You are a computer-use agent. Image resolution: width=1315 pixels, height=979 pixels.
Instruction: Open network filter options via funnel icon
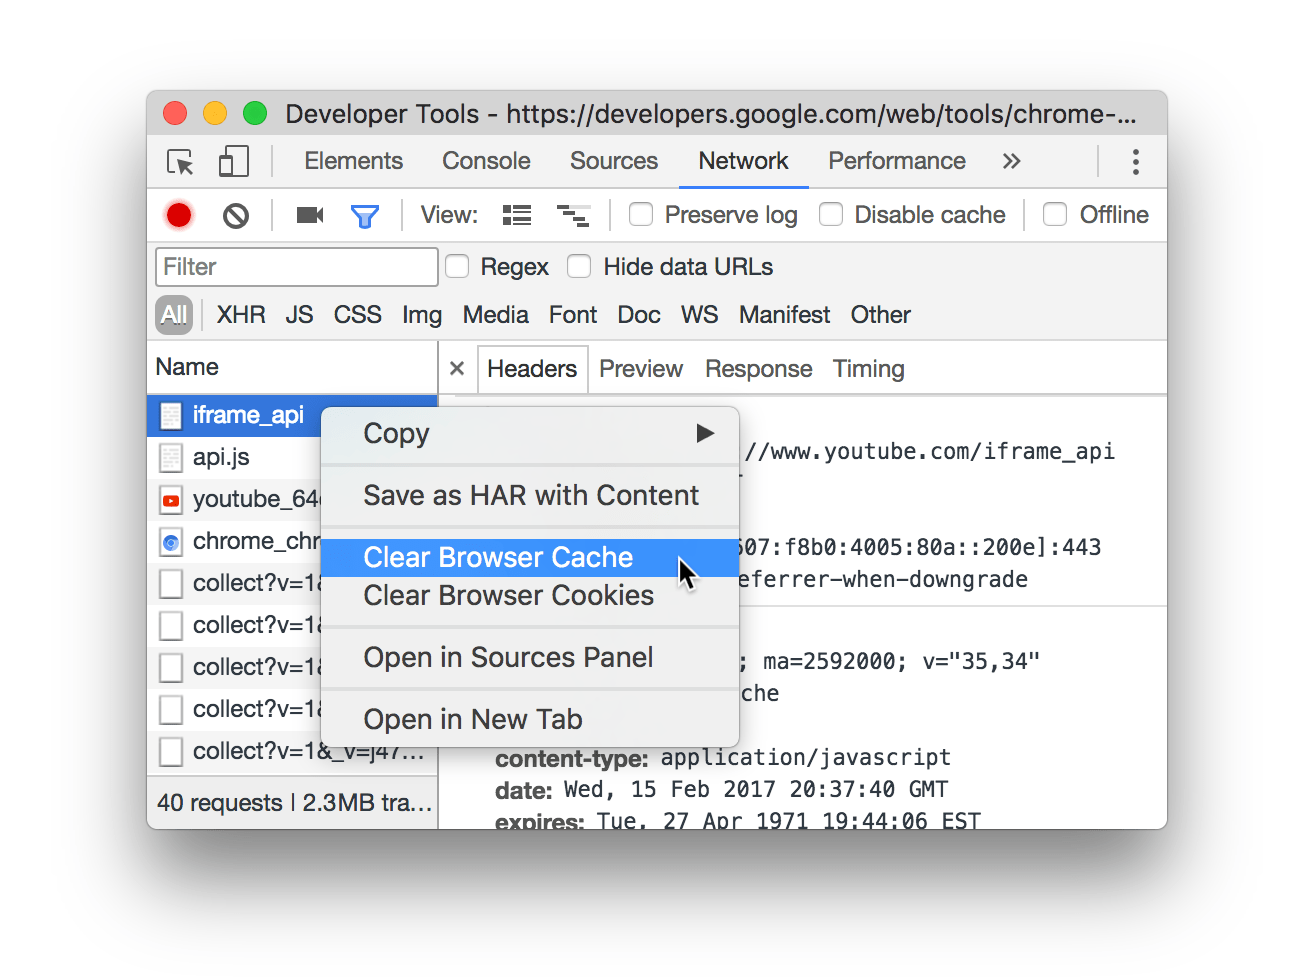pos(366,214)
